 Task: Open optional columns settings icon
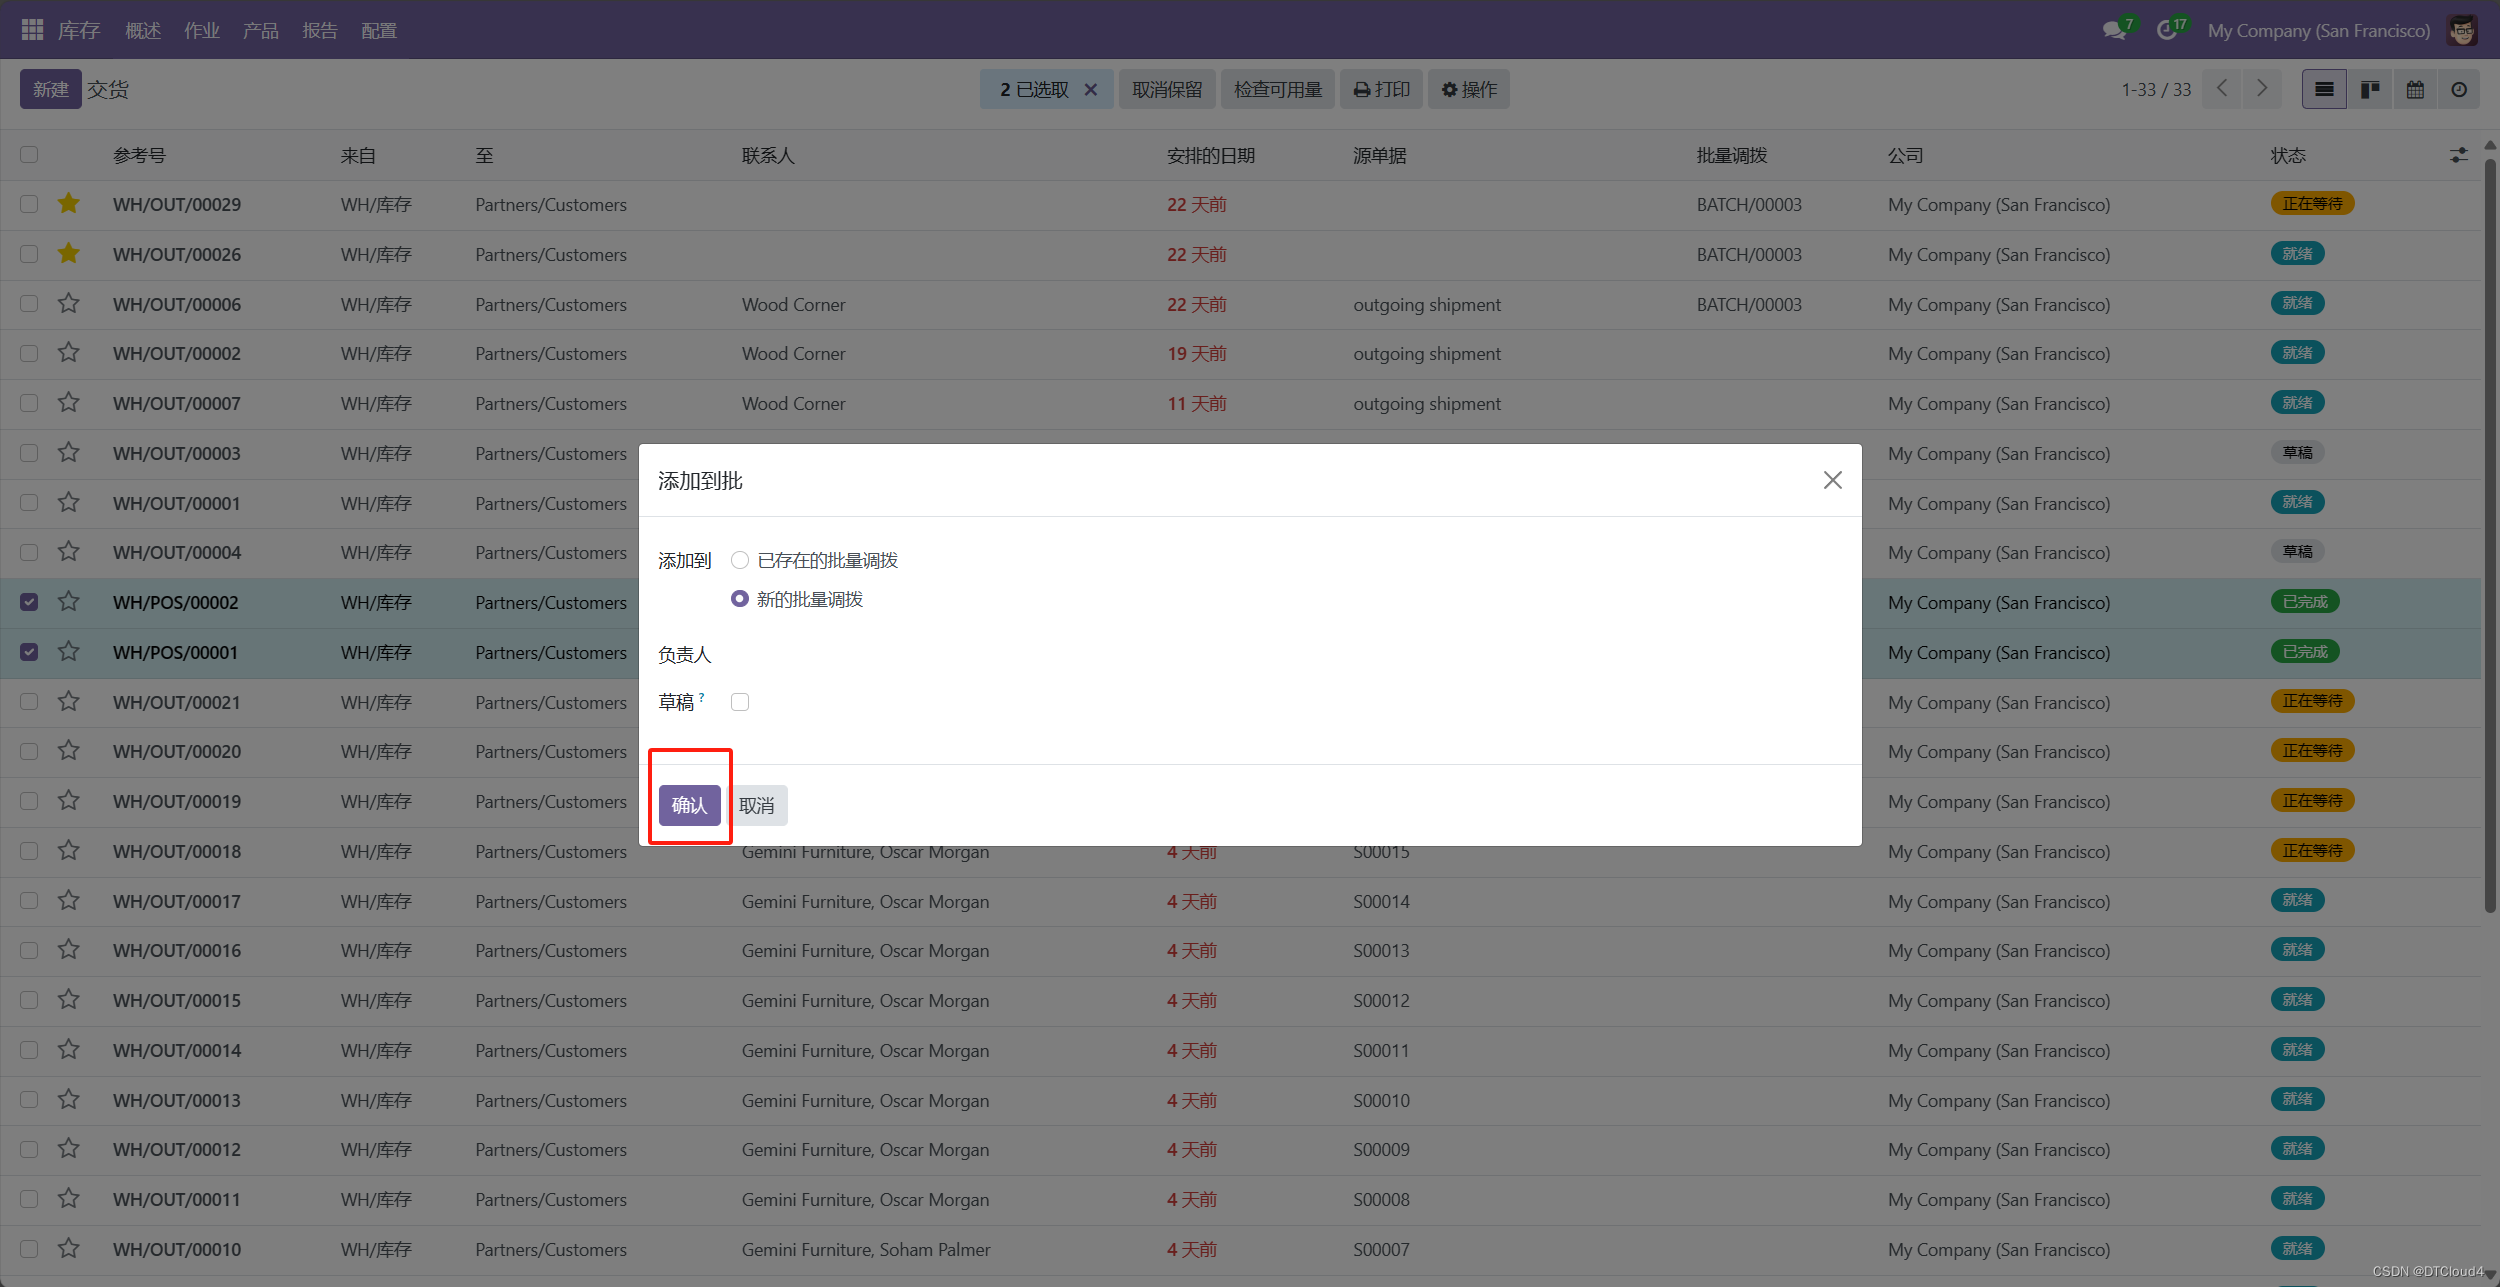[2458, 155]
